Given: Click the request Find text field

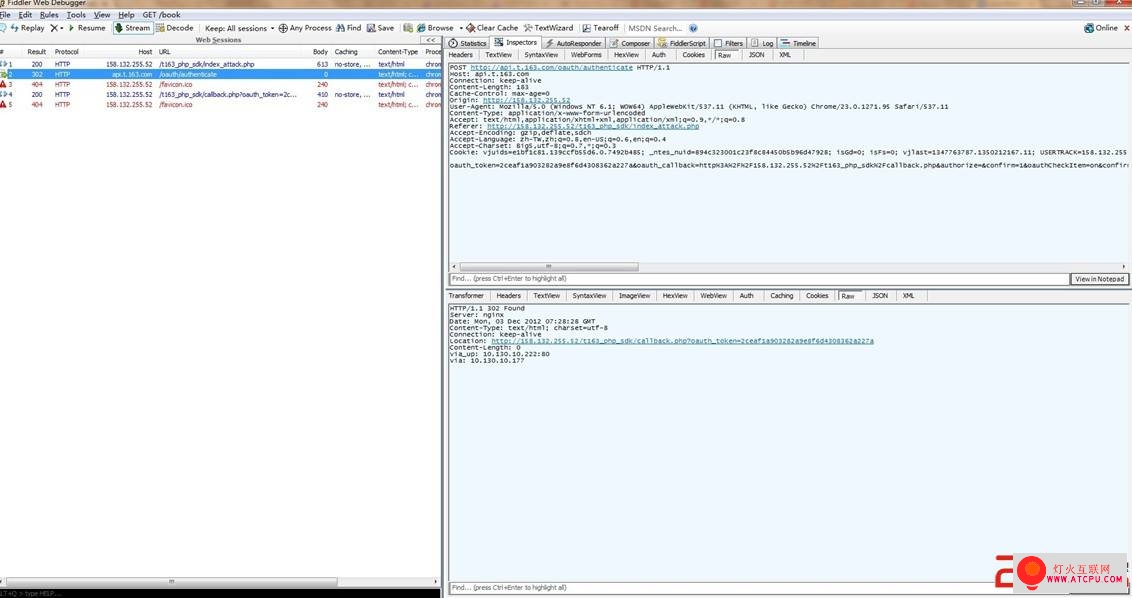Looking at the screenshot, I should [x=758, y=279].
